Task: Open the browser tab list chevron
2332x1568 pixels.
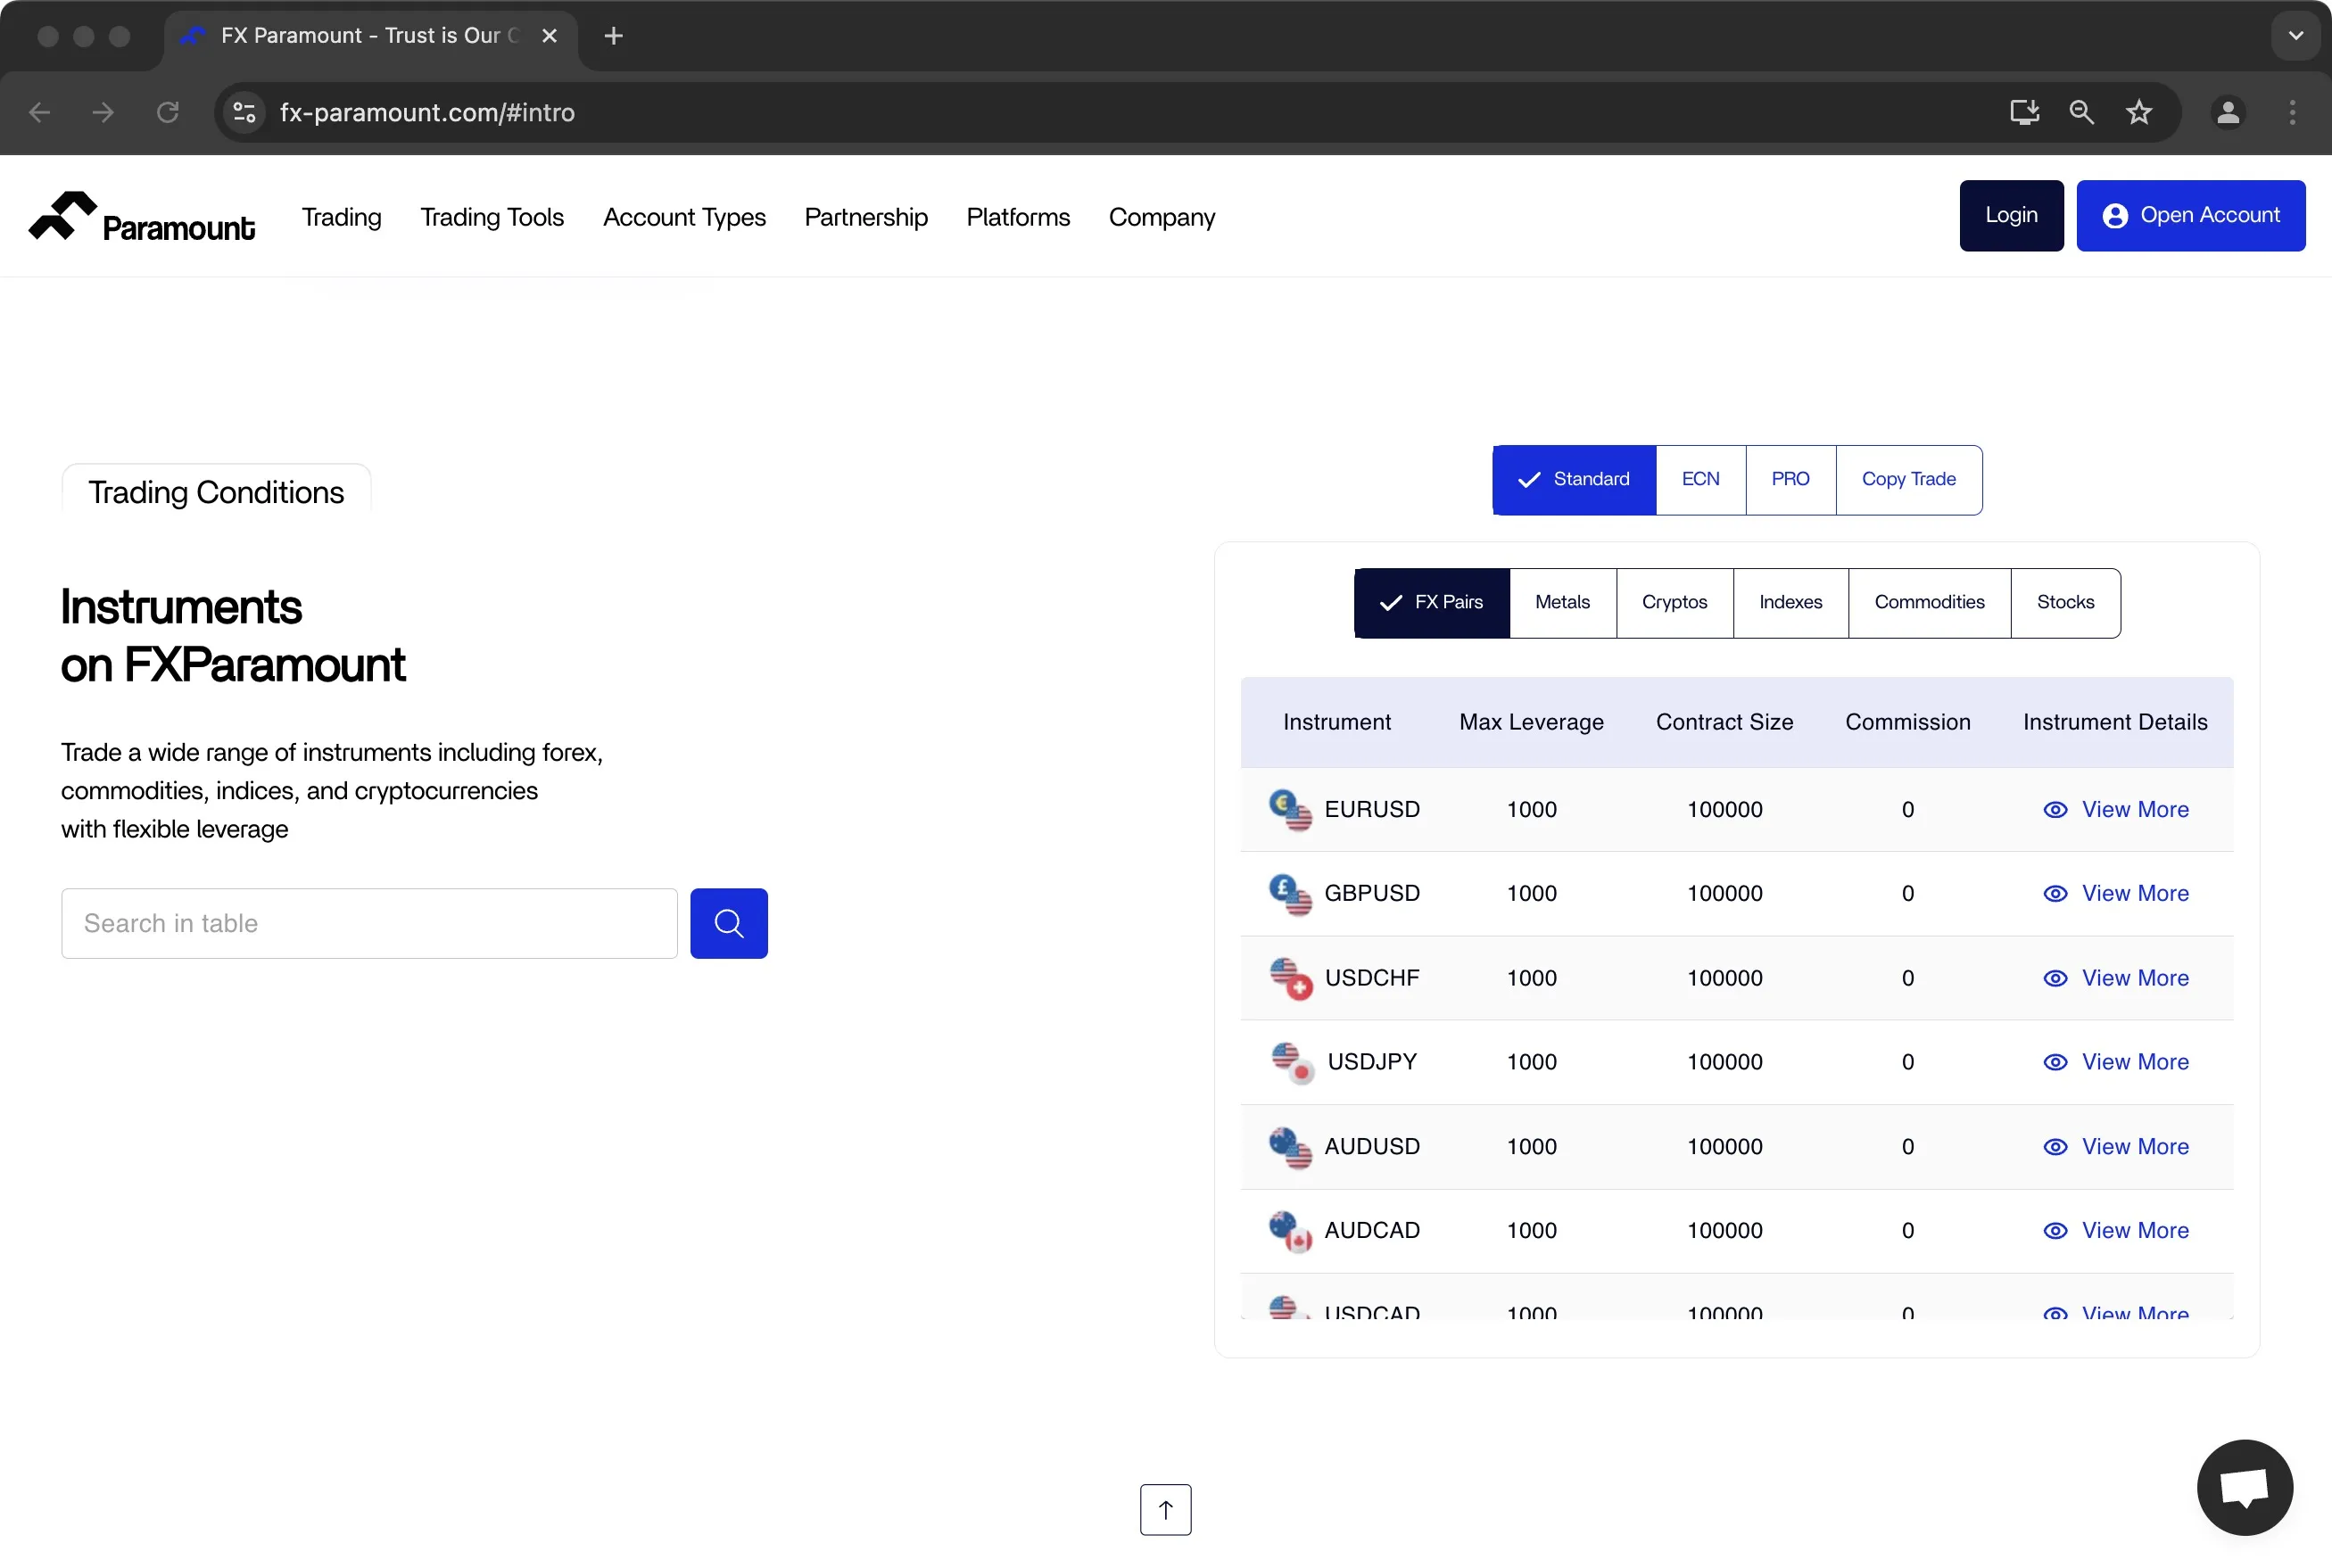Action: point(2296,35)
